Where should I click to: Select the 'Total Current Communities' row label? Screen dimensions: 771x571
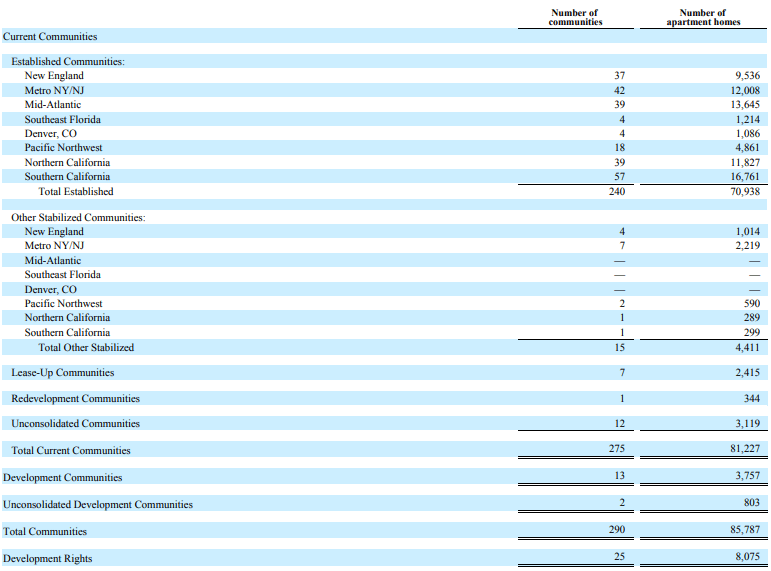point(71,451)
